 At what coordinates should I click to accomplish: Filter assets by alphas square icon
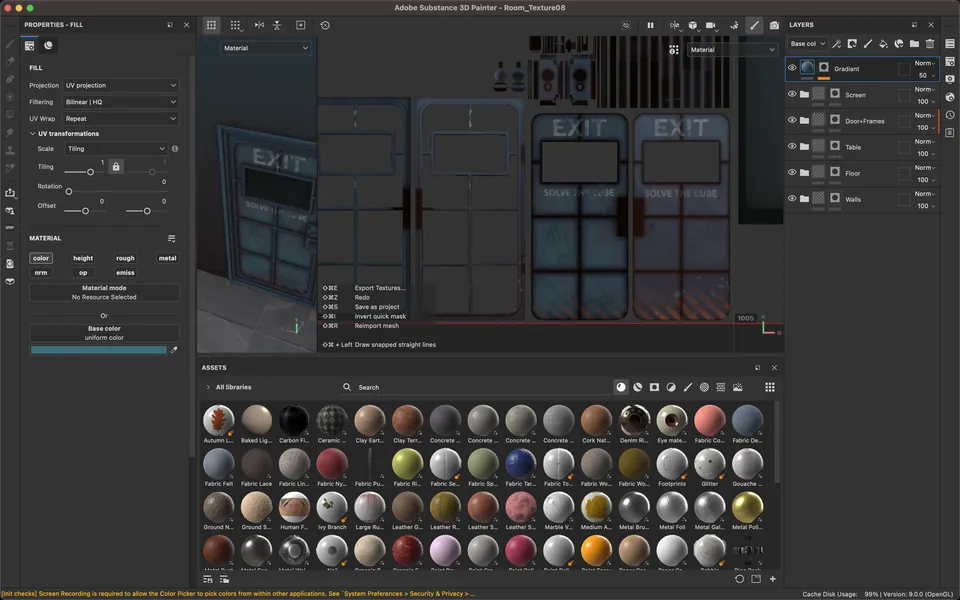coord(654,387)
